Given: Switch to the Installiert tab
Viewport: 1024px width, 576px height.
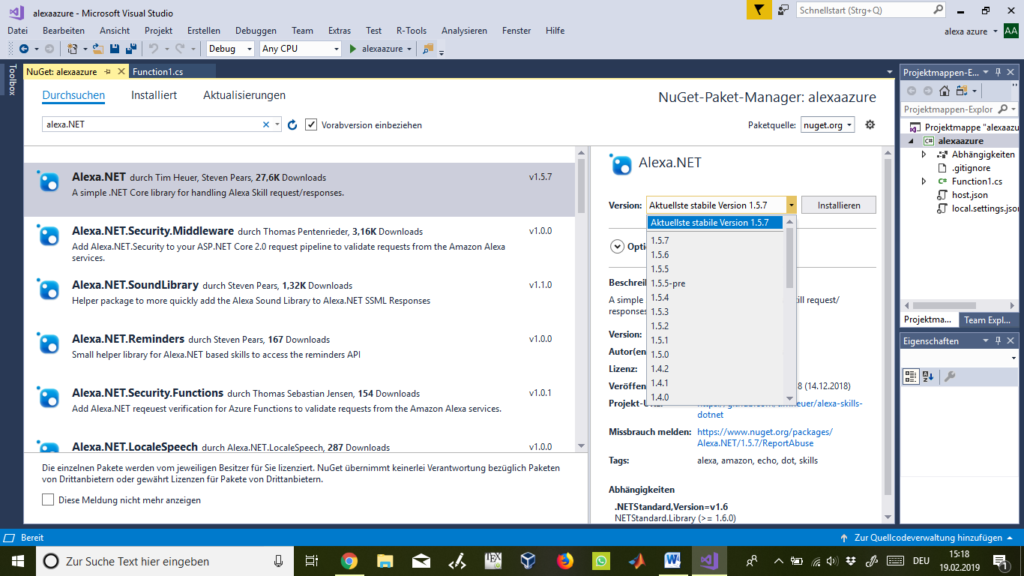Looking at the screenshot, I should pos(153,95).
